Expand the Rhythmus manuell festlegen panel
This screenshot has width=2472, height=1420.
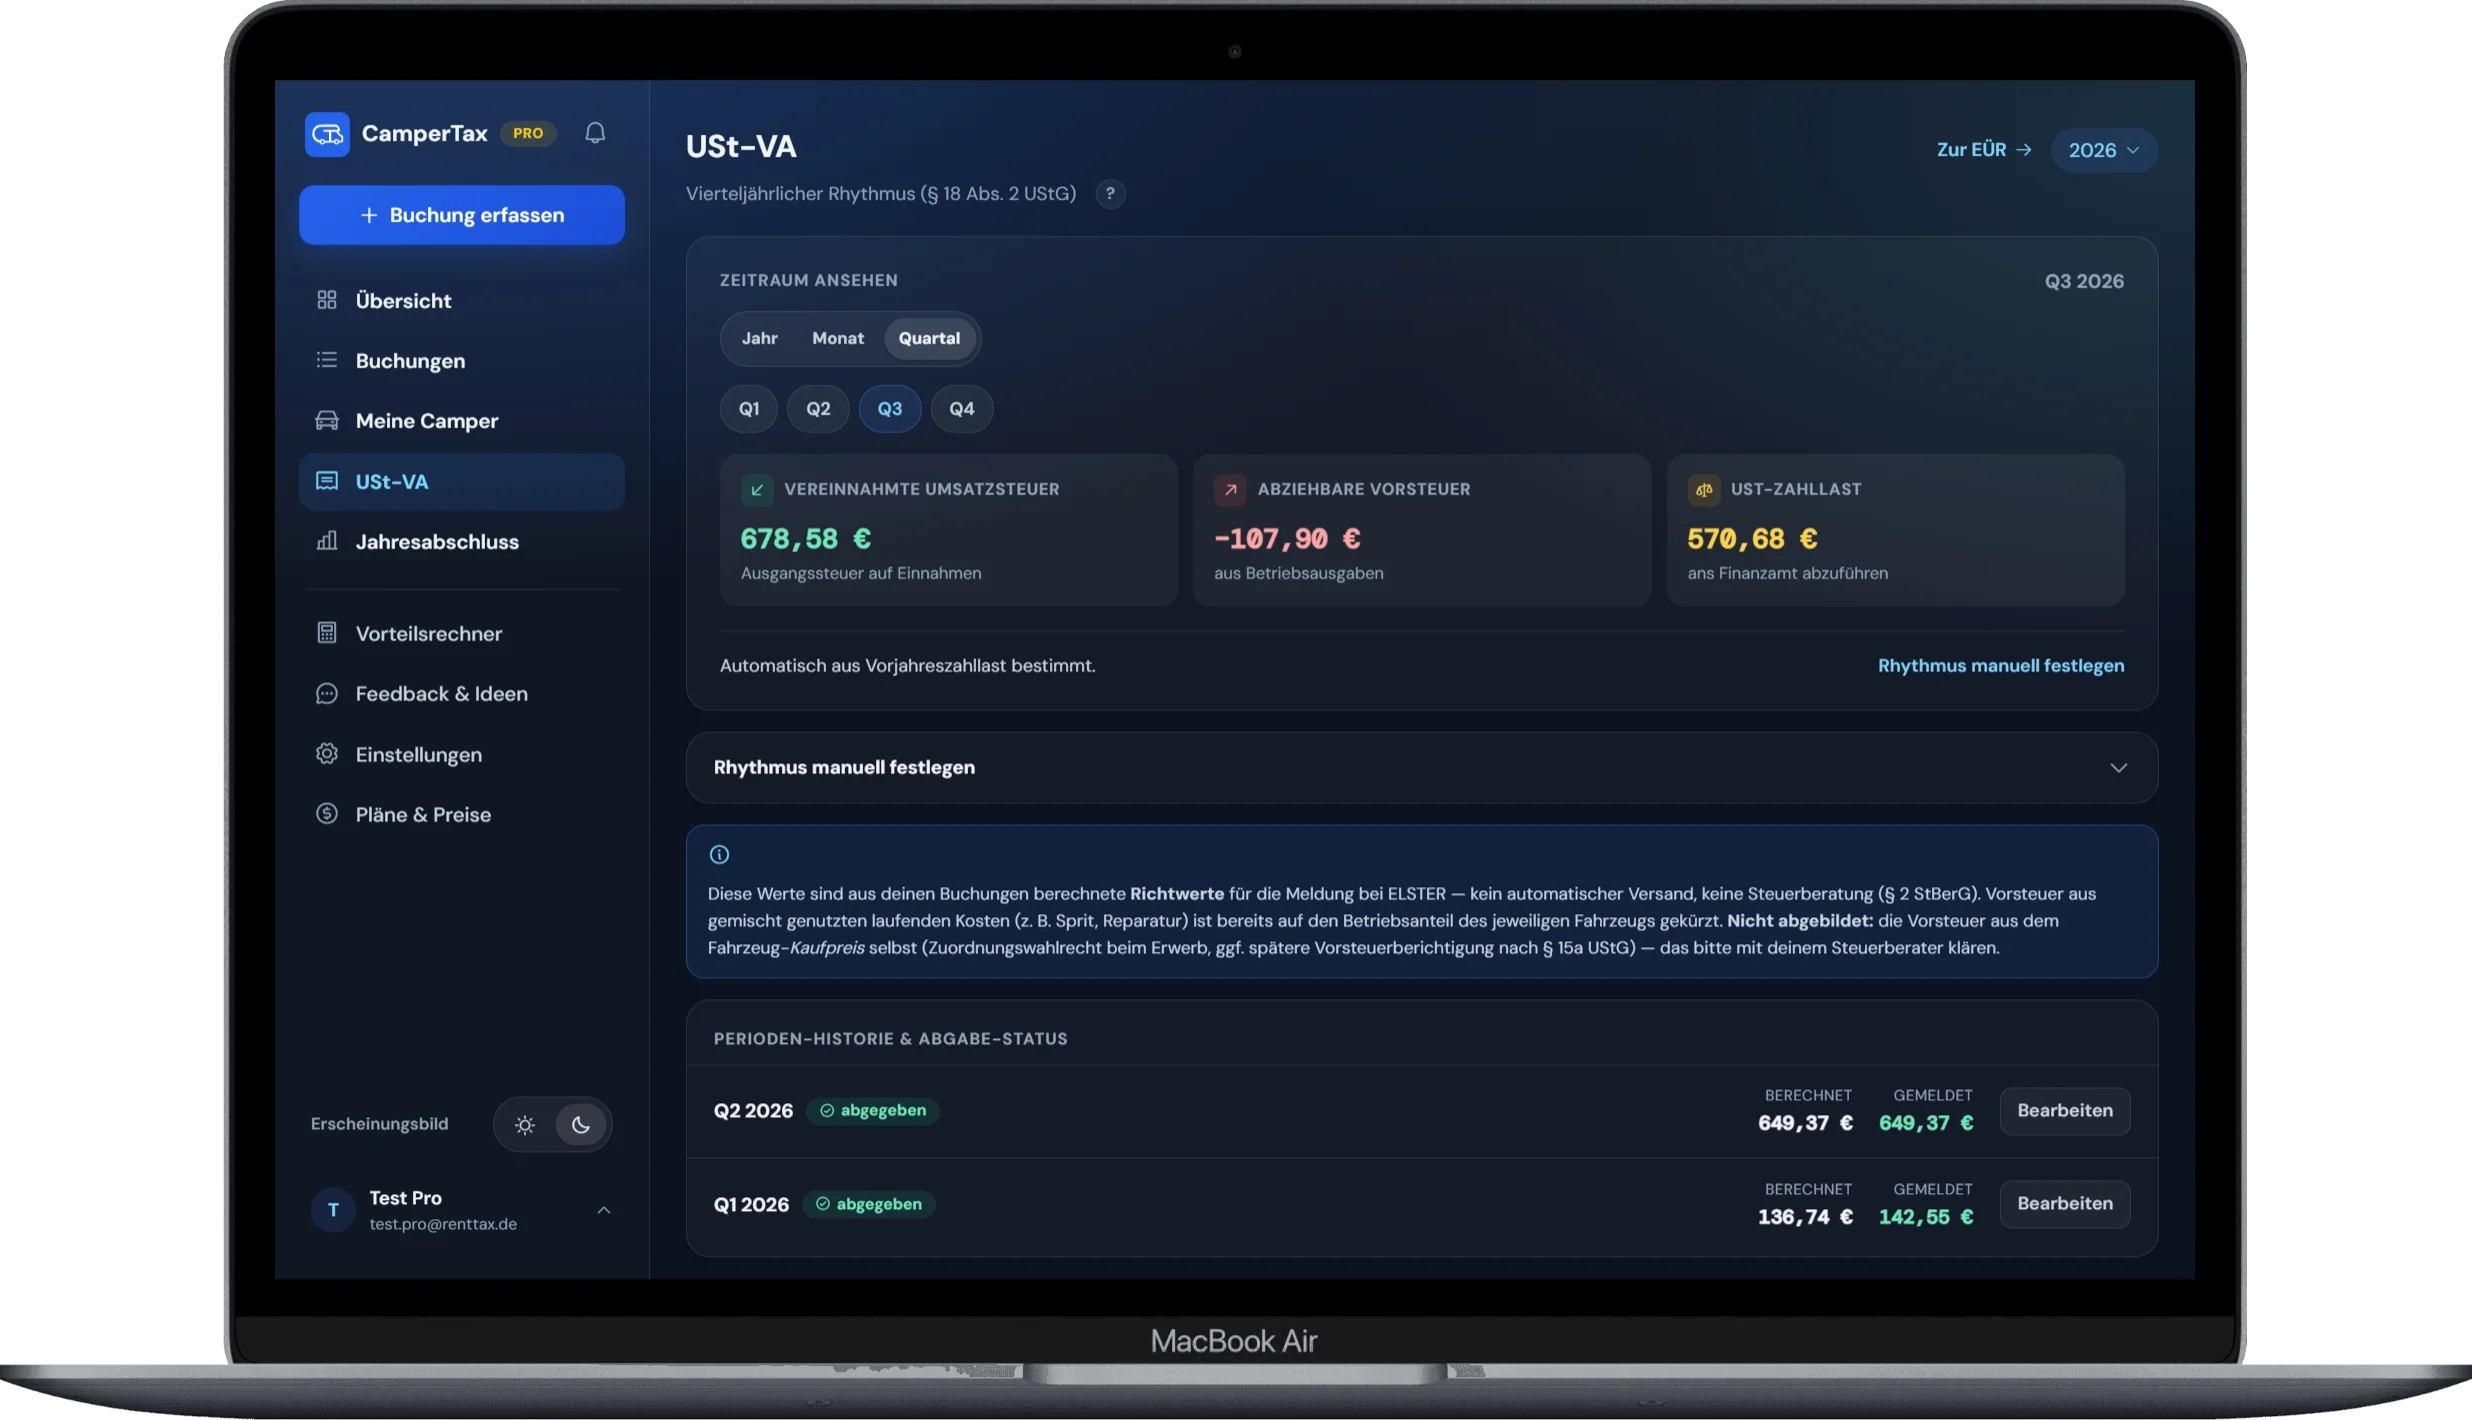coord(1422,768)
